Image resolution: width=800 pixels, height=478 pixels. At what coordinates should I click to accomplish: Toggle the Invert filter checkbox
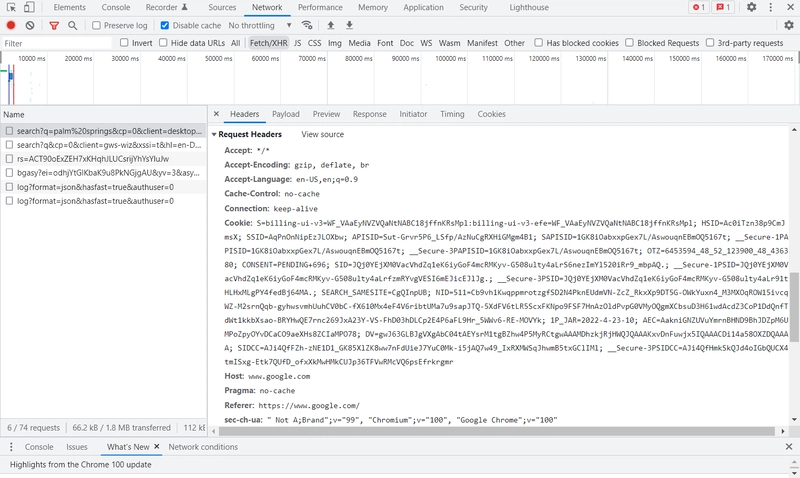click(124, 43)
